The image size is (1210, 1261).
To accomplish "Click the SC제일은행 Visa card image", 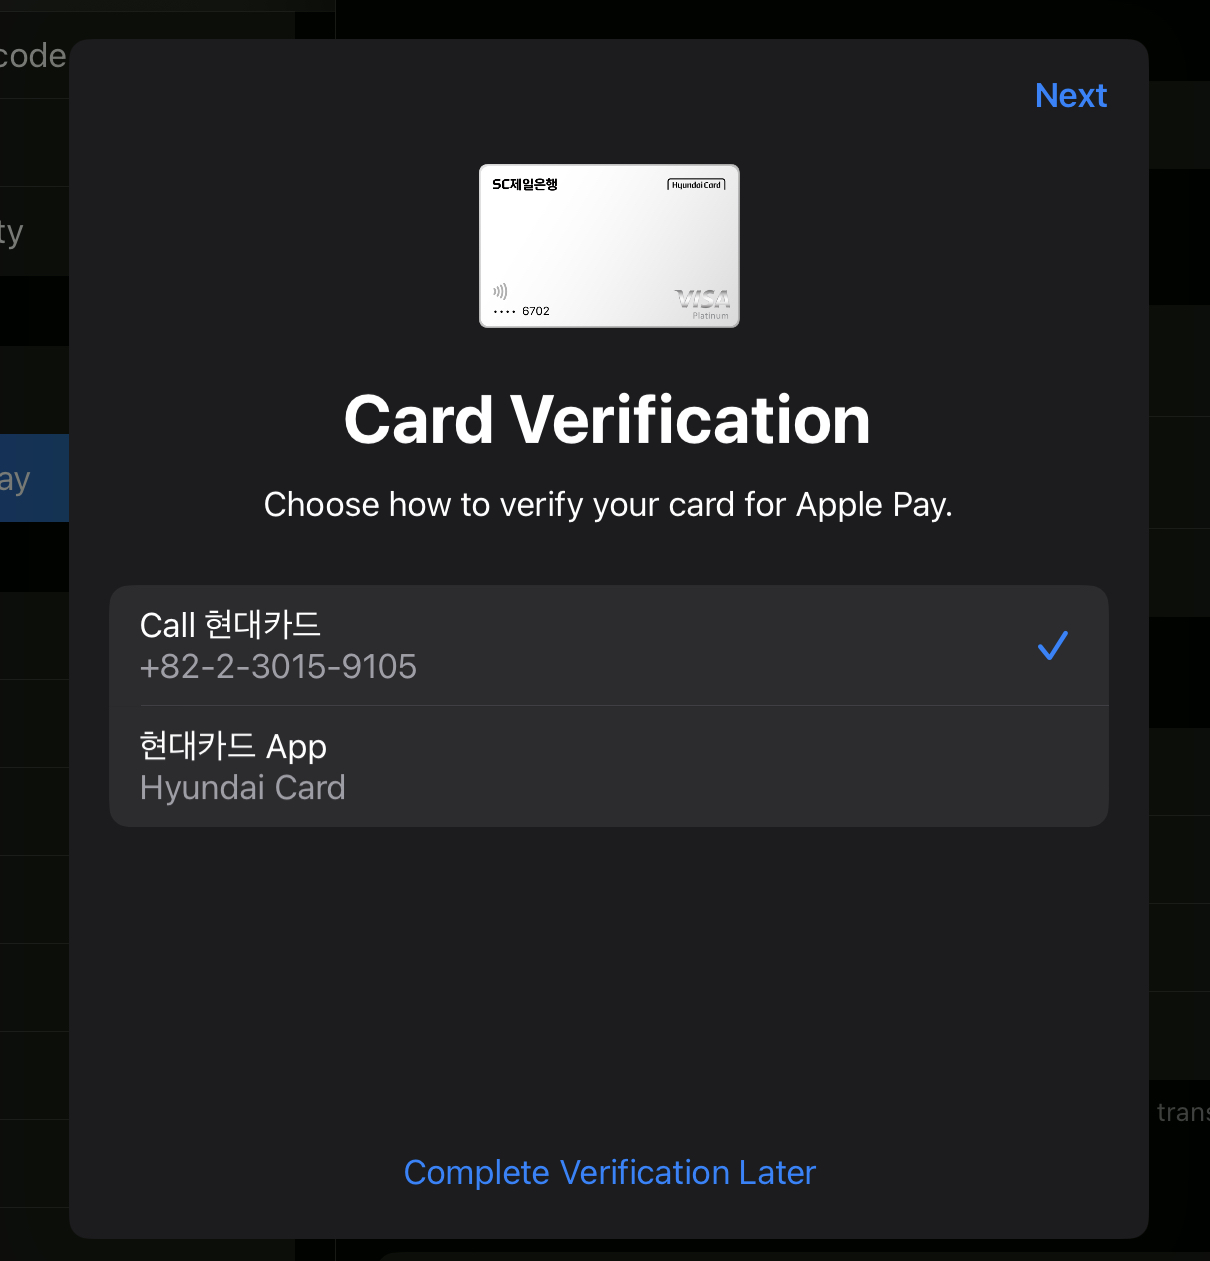I will point(609,246).
